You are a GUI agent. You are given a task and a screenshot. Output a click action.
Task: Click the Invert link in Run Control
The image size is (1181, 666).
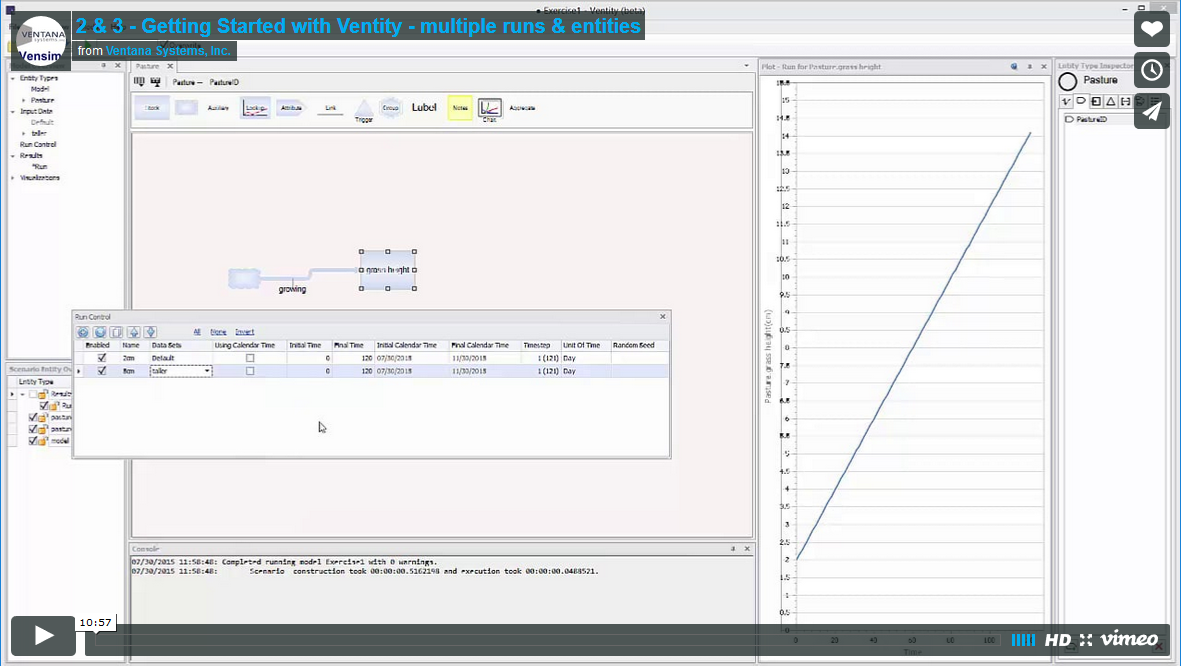[x=244, y=331]
